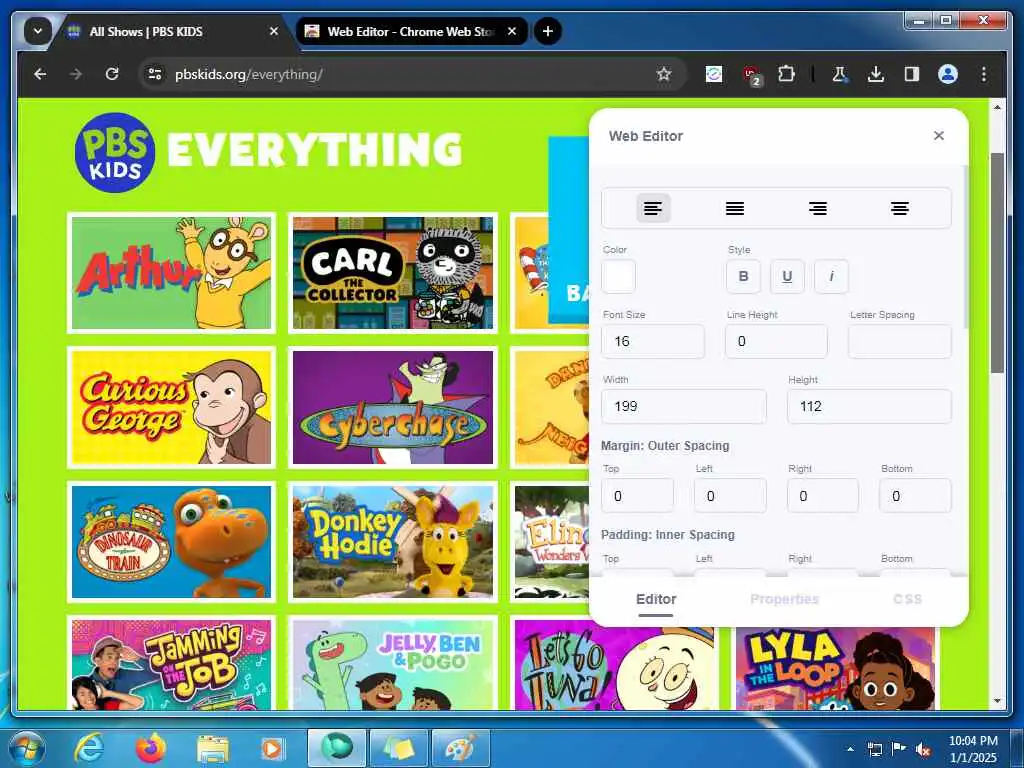Open the tab search dropdown arrow

[x=37, y=31]
